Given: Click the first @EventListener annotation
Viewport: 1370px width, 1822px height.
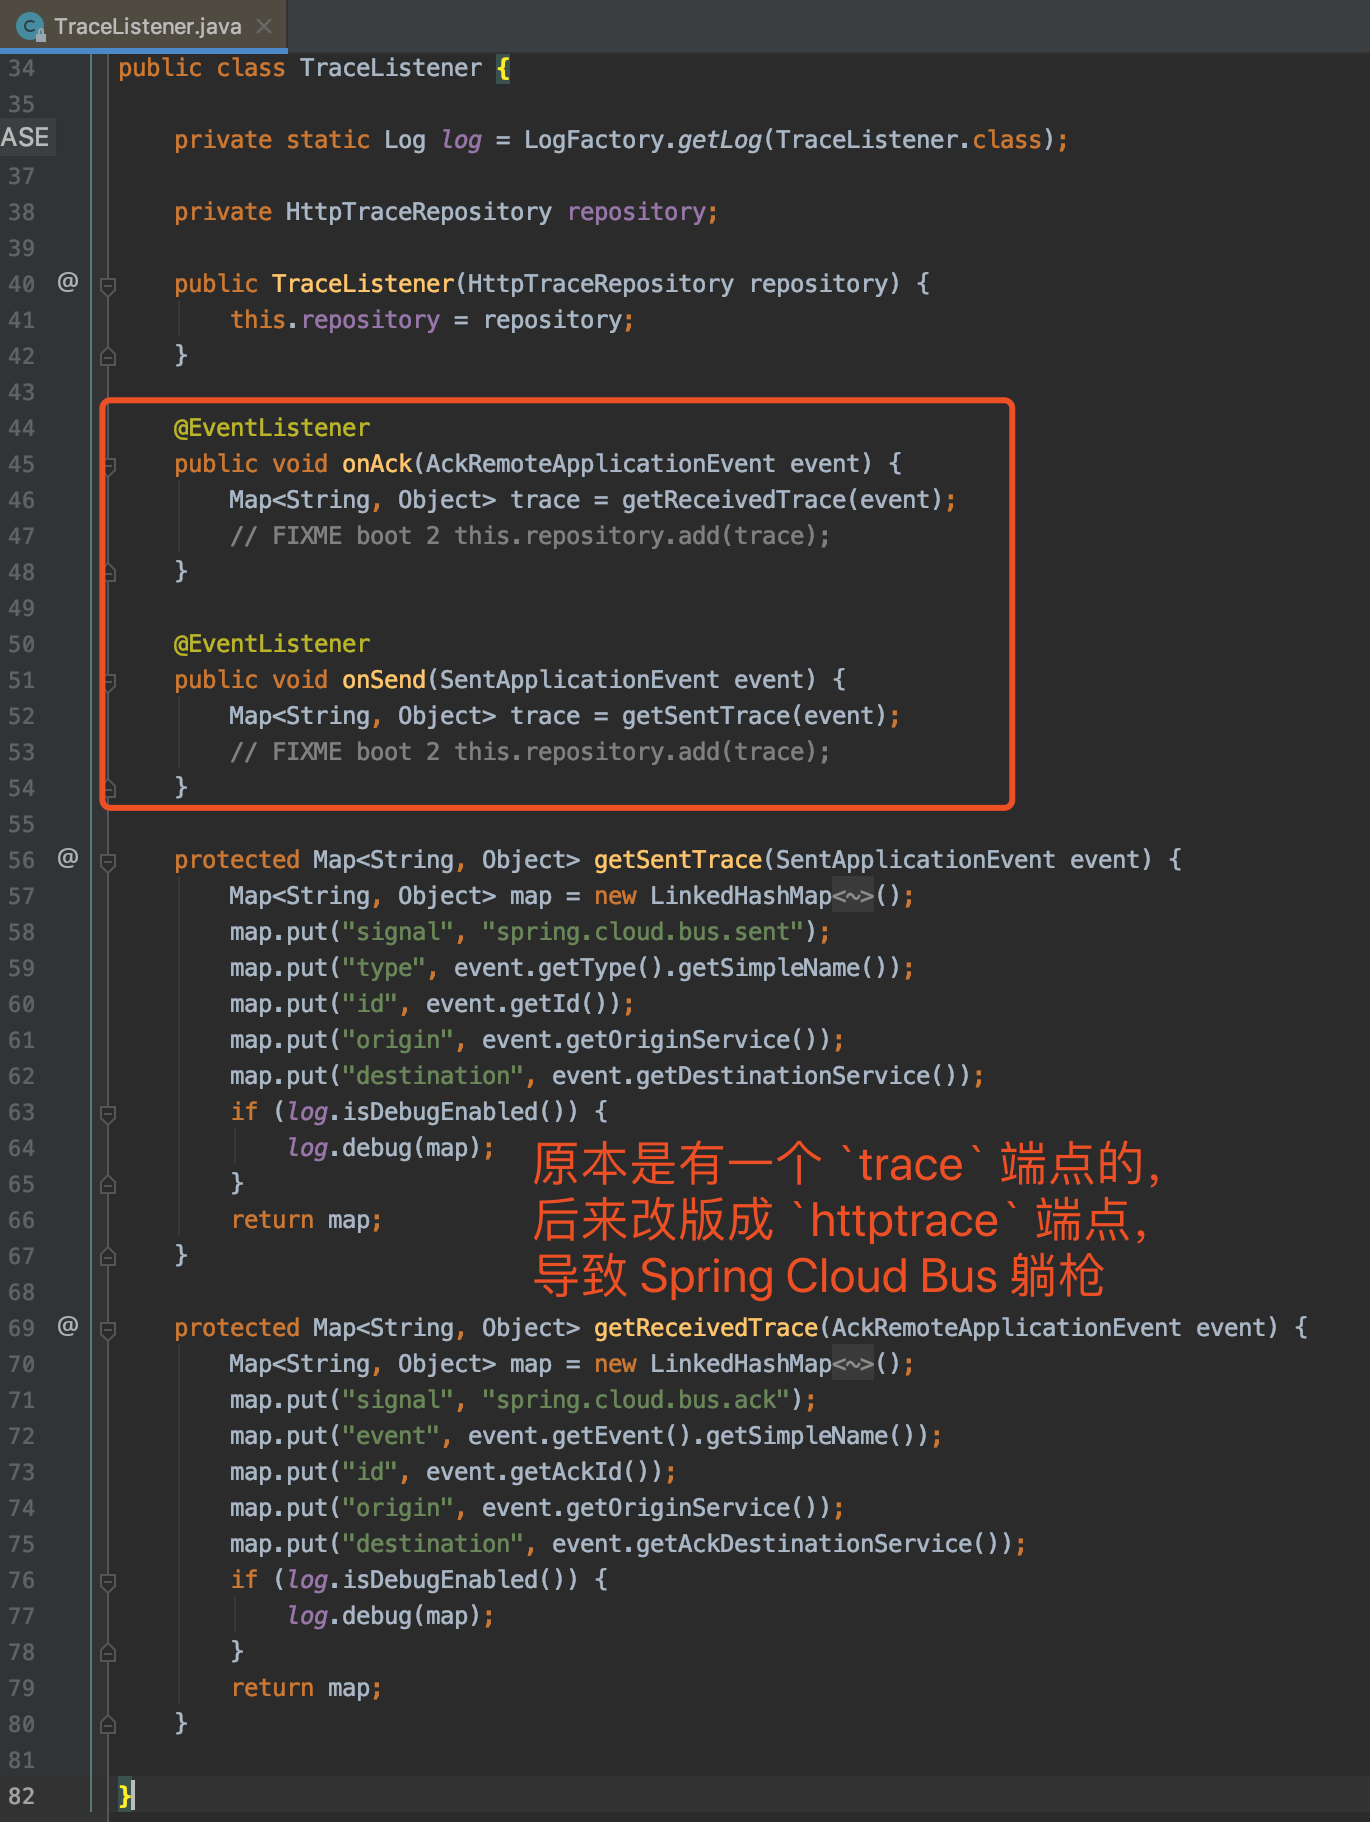Looking at the screenshot, I should coord(272,428).
